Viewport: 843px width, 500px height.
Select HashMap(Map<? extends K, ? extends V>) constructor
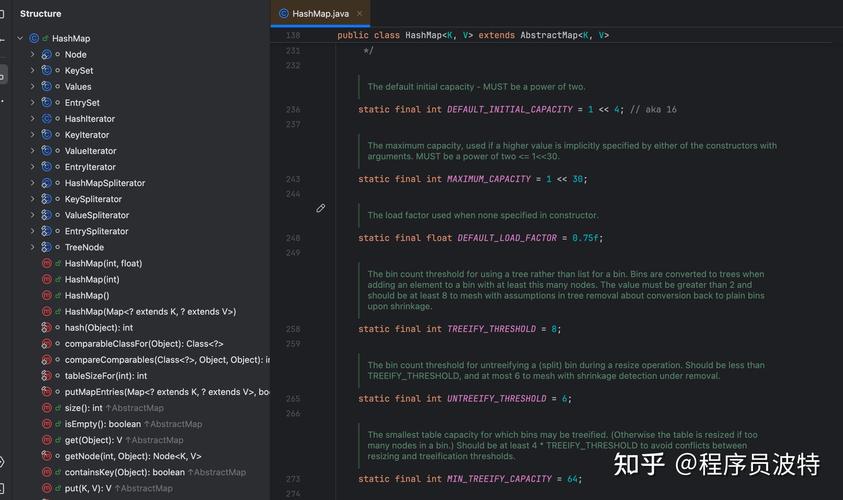coord(151,312)
